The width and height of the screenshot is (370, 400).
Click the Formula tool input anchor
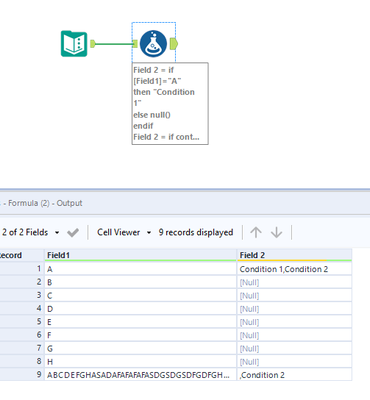click(135, 44)
